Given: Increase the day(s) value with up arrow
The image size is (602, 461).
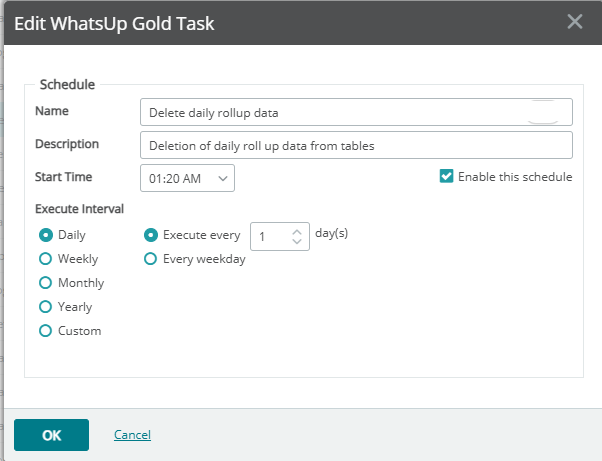Looking at the screenshot, I should click(x=297, y=232).
